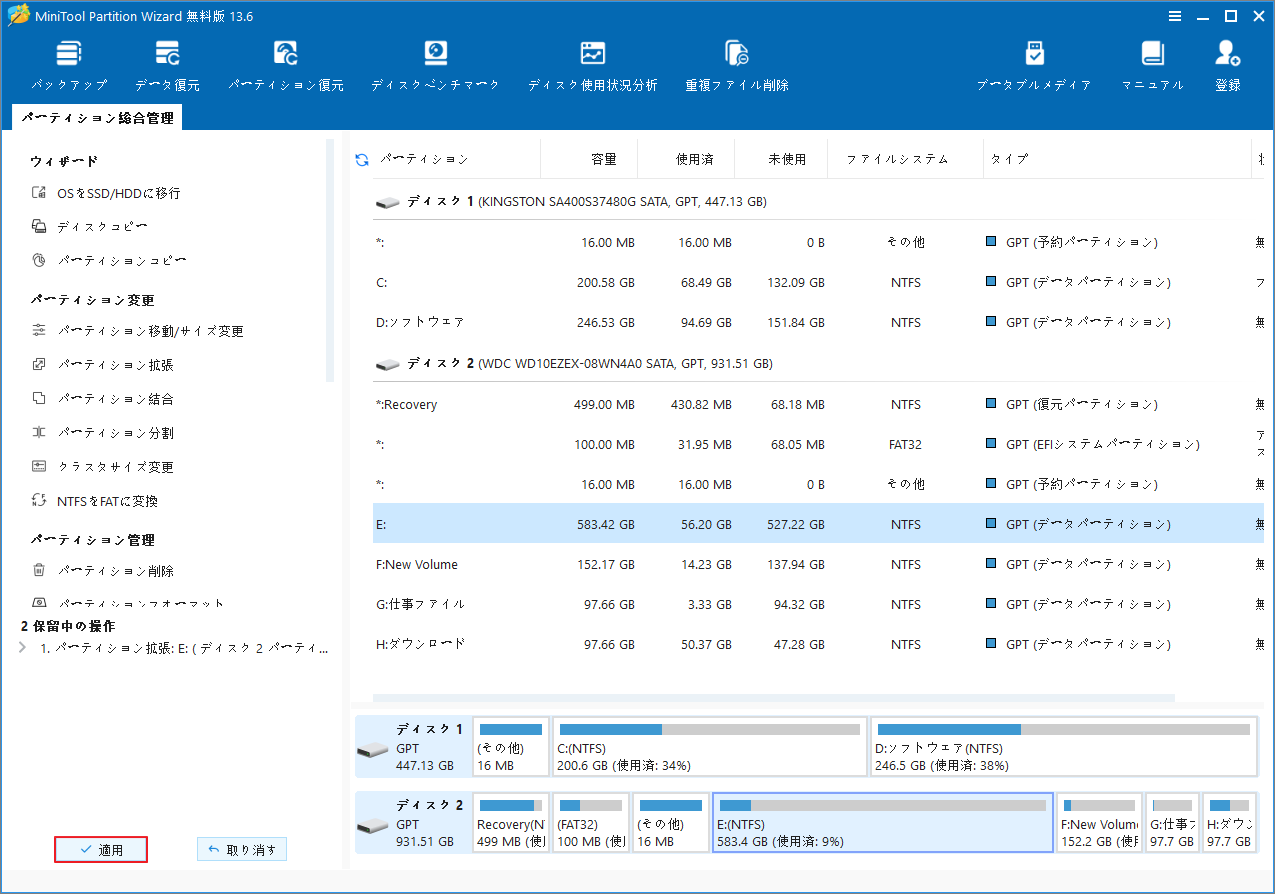This screenshot has height=894, width=1275.
Task: Expand the pending operation パーティション拡張 entry
Action: [x=22, y=647]
